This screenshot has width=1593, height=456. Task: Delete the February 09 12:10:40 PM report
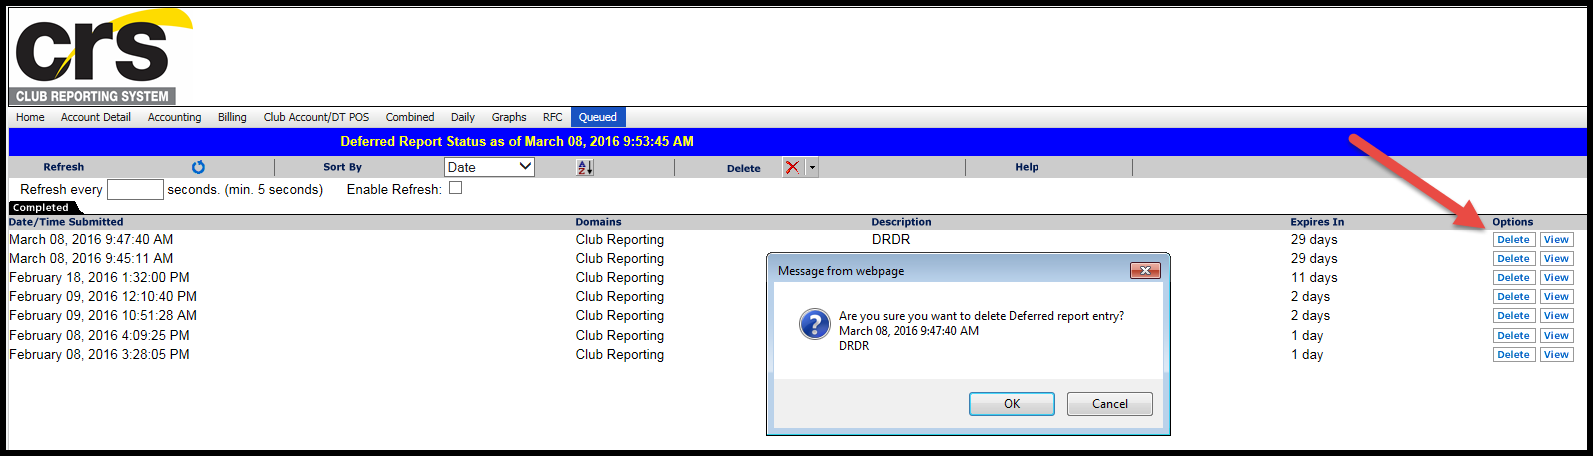[x=1513, y=297]
